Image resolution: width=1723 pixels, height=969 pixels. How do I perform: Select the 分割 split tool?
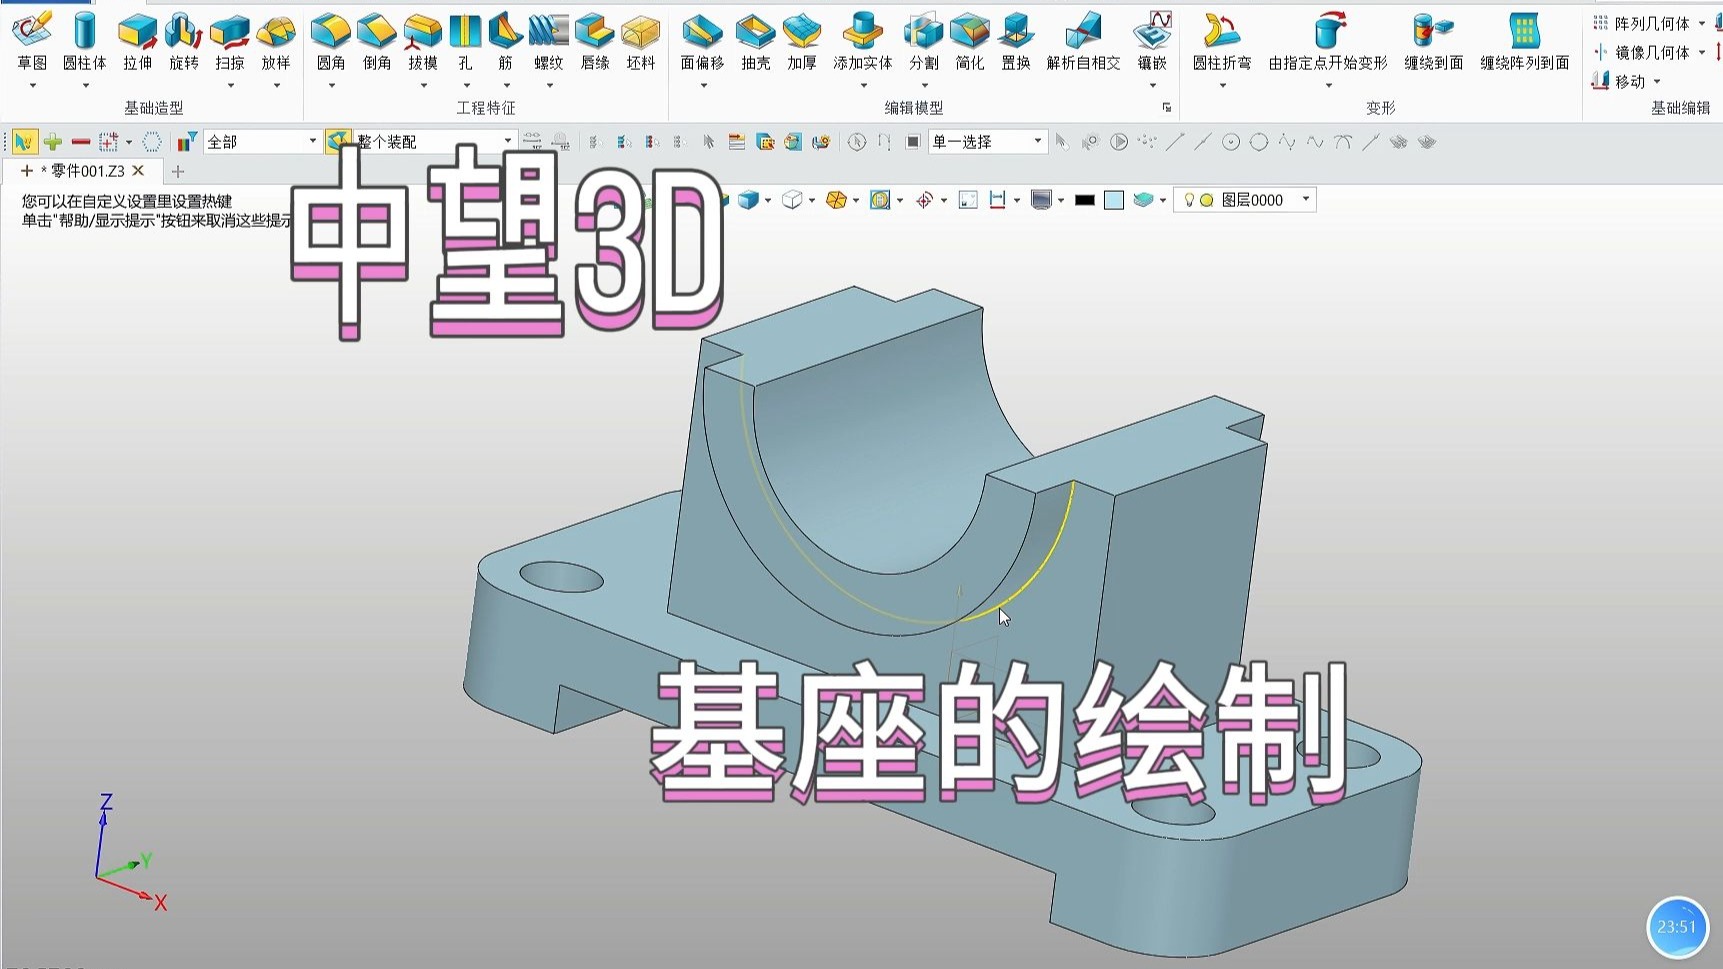coord(923,43)
